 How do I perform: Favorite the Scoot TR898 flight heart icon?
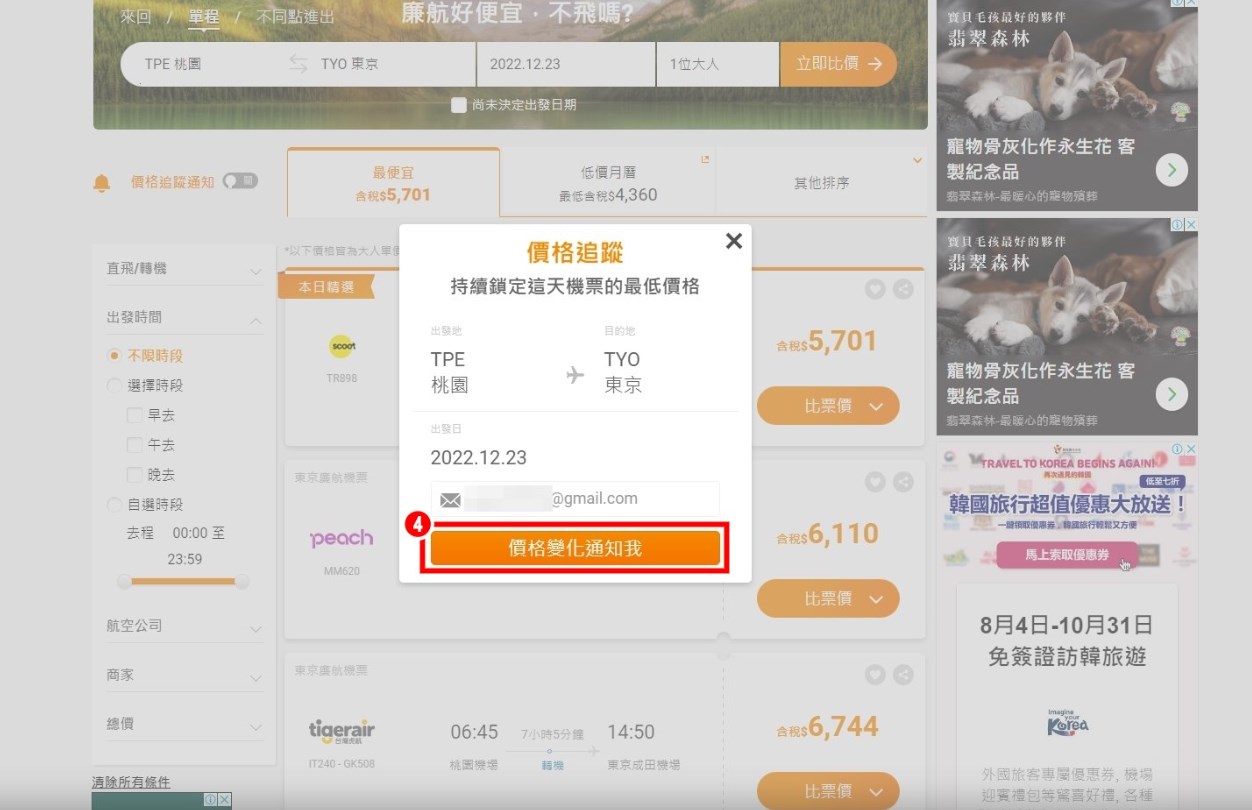[875, 289]
